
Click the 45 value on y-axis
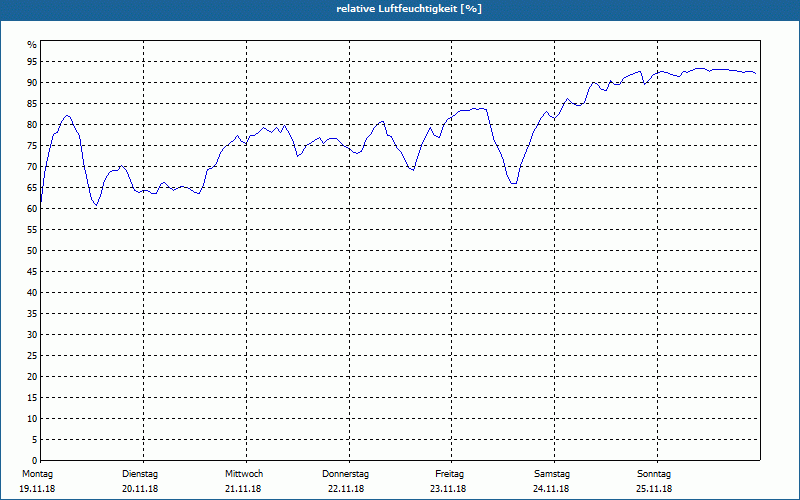[32, 272]
